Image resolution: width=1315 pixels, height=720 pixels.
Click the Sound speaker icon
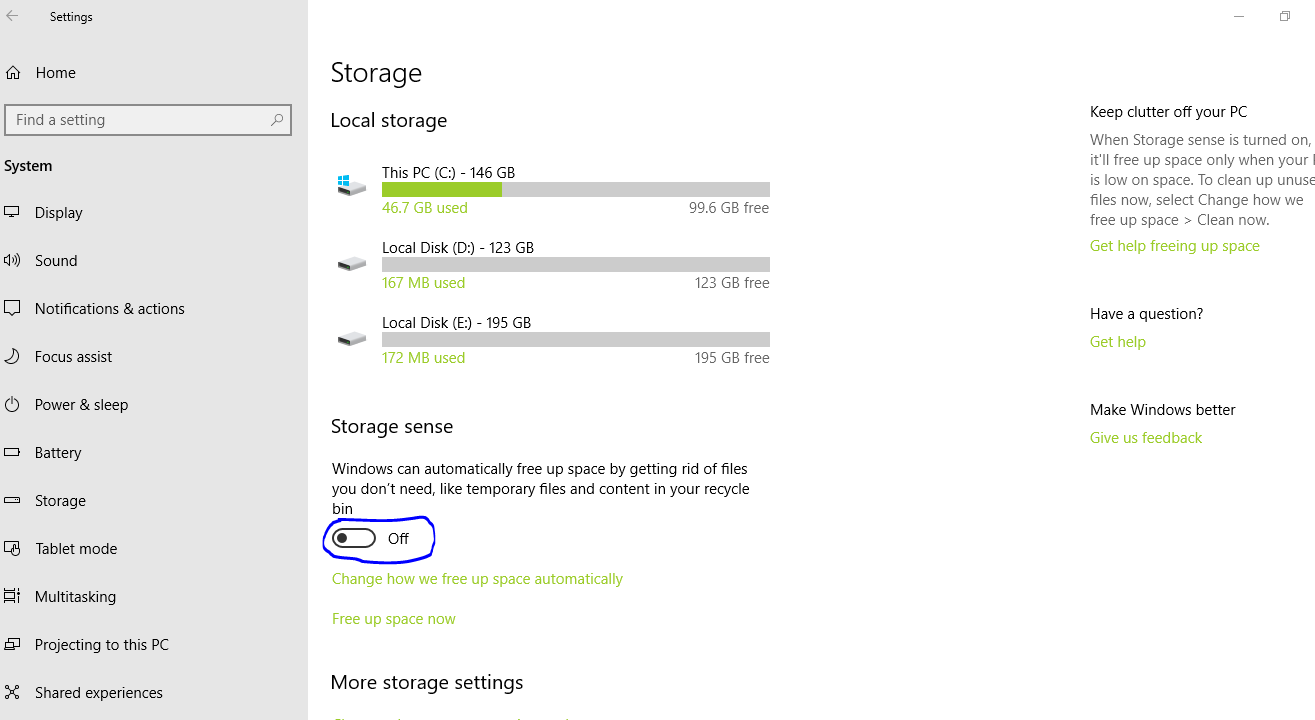[14, 260]
